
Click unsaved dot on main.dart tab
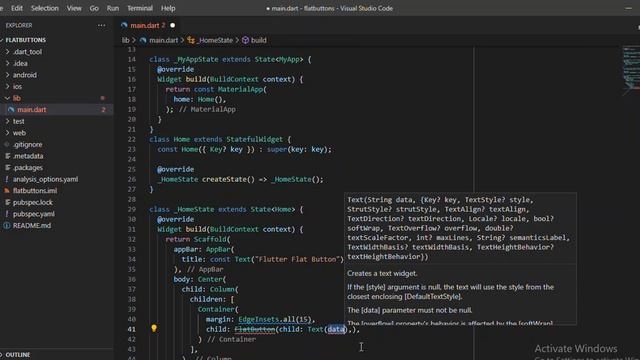(173, 25)
